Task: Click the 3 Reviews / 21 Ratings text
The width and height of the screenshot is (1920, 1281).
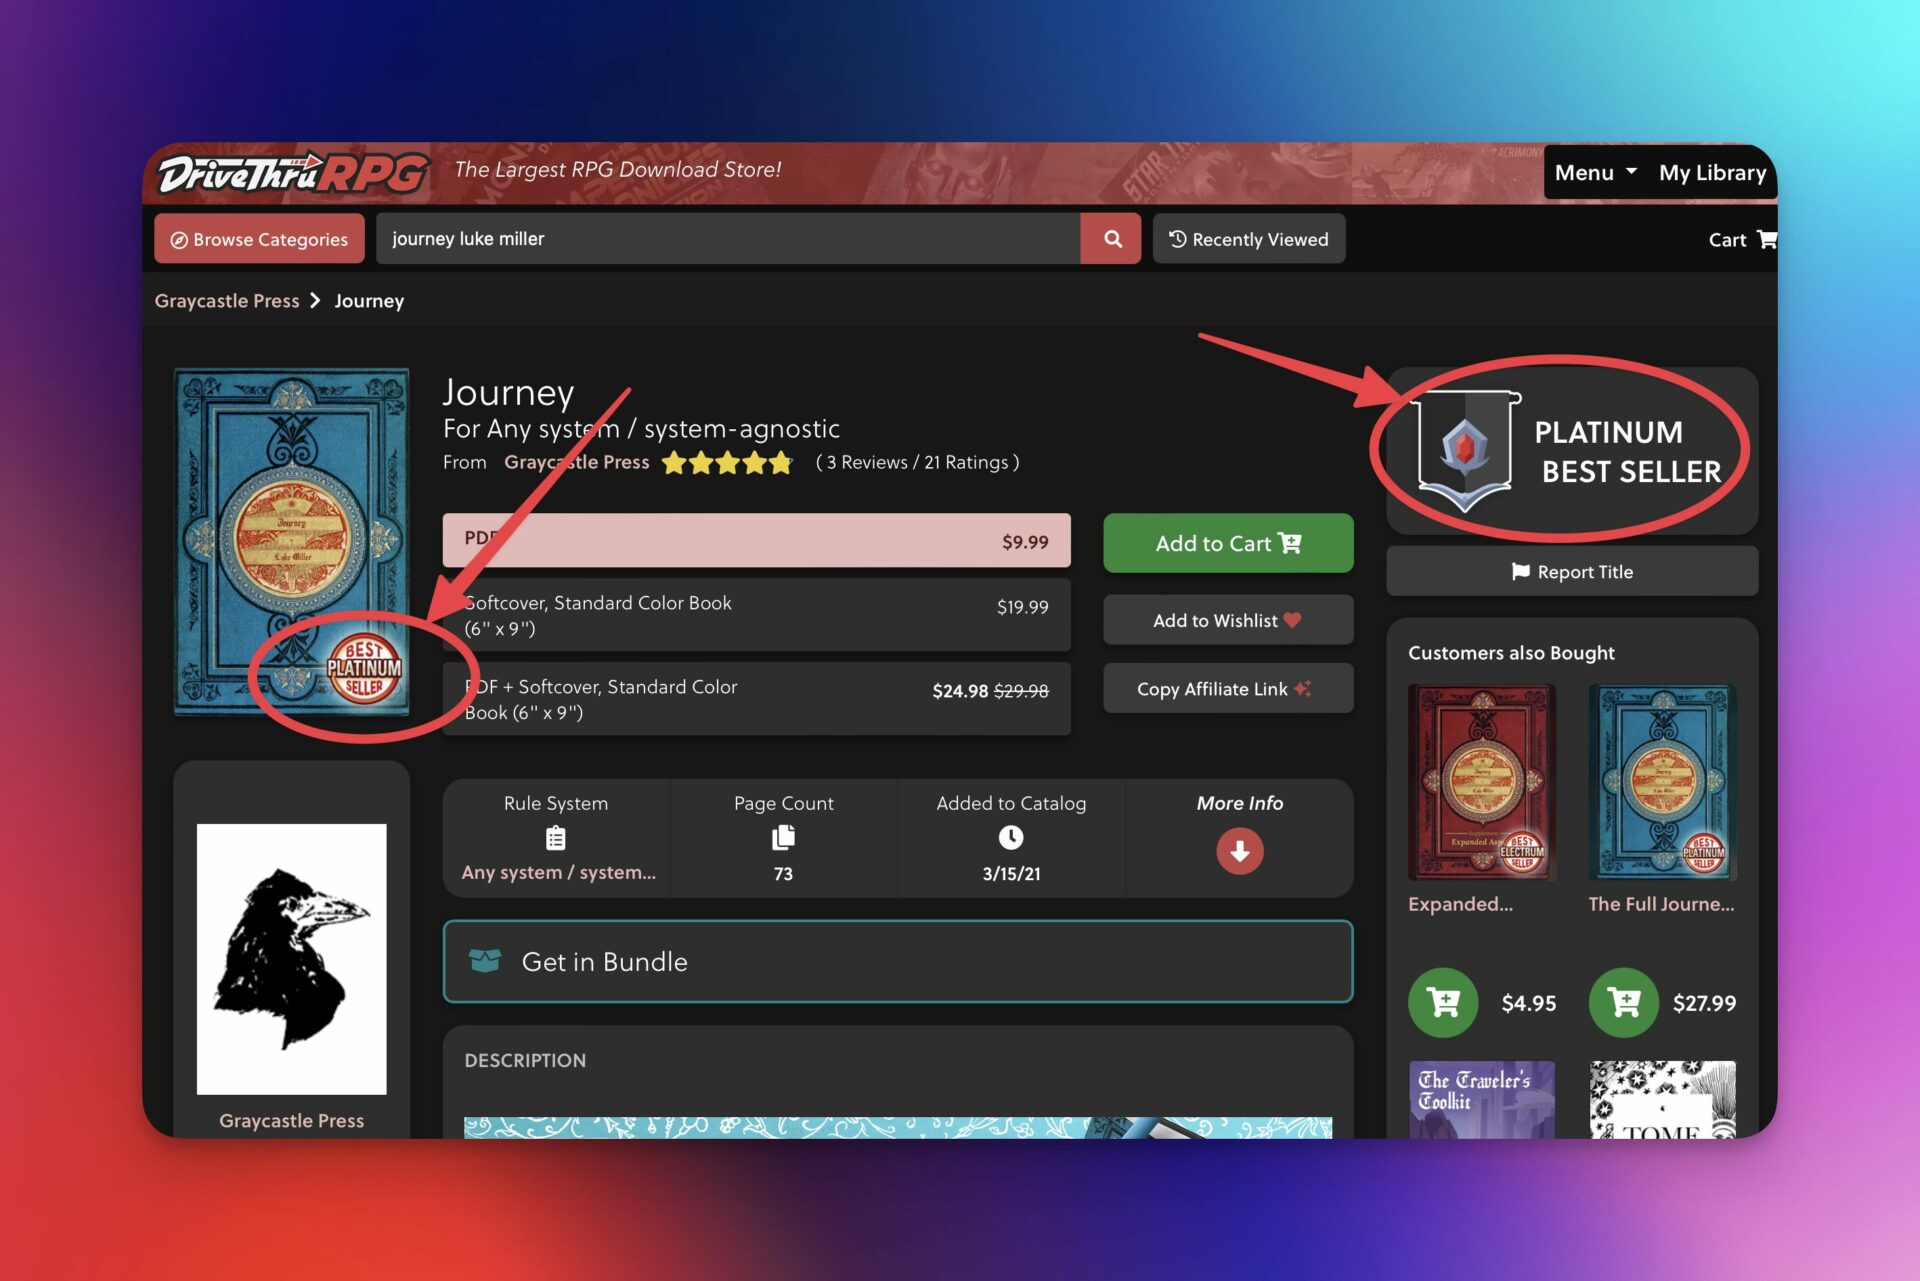Action: tap(917, 462)
